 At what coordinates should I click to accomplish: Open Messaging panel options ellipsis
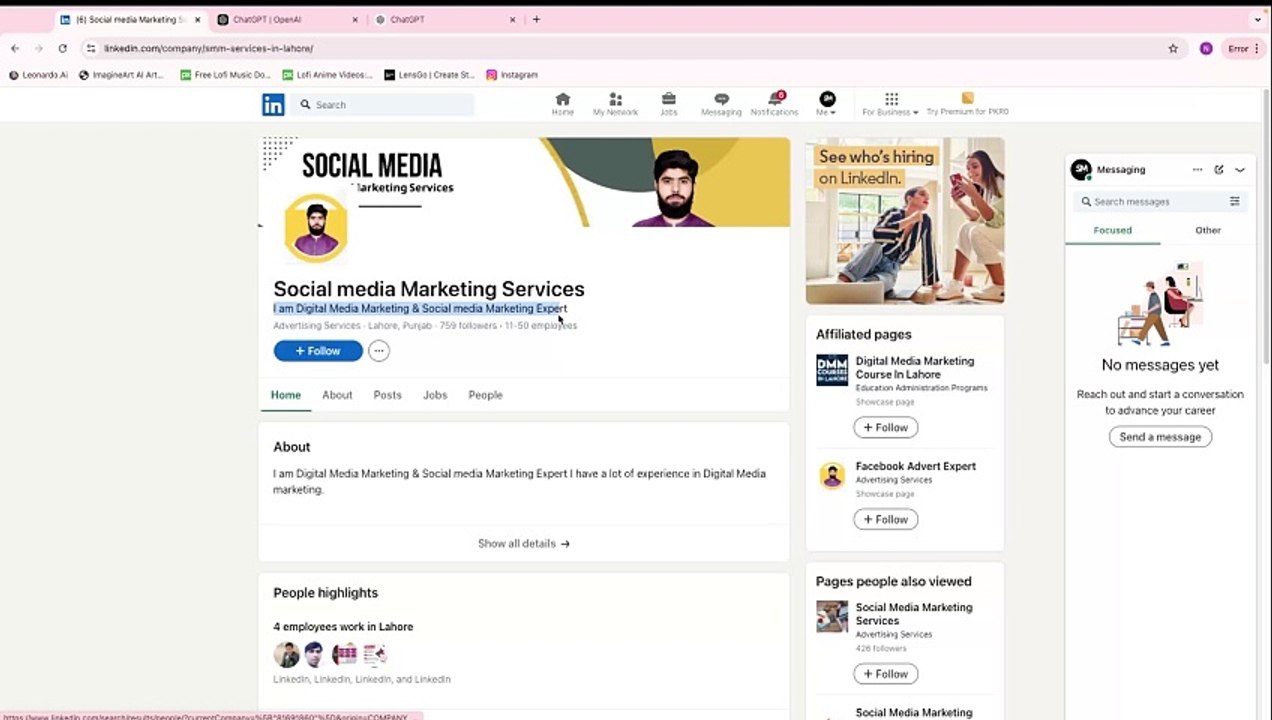tap(1197, 170)
